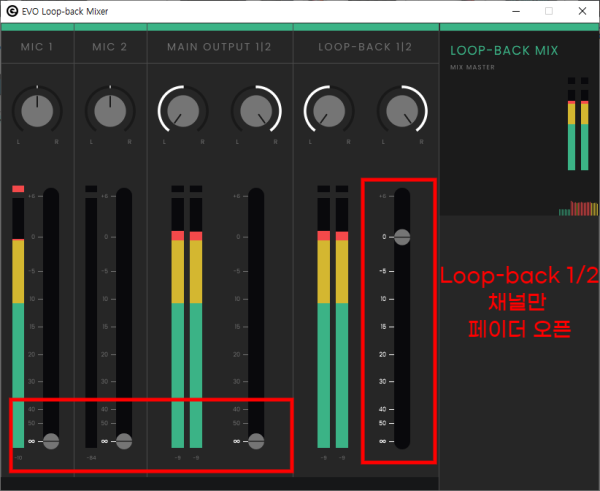Click the MIC 2 pan knob
This screenshot has height=491, width=600.
click(110, 111)
